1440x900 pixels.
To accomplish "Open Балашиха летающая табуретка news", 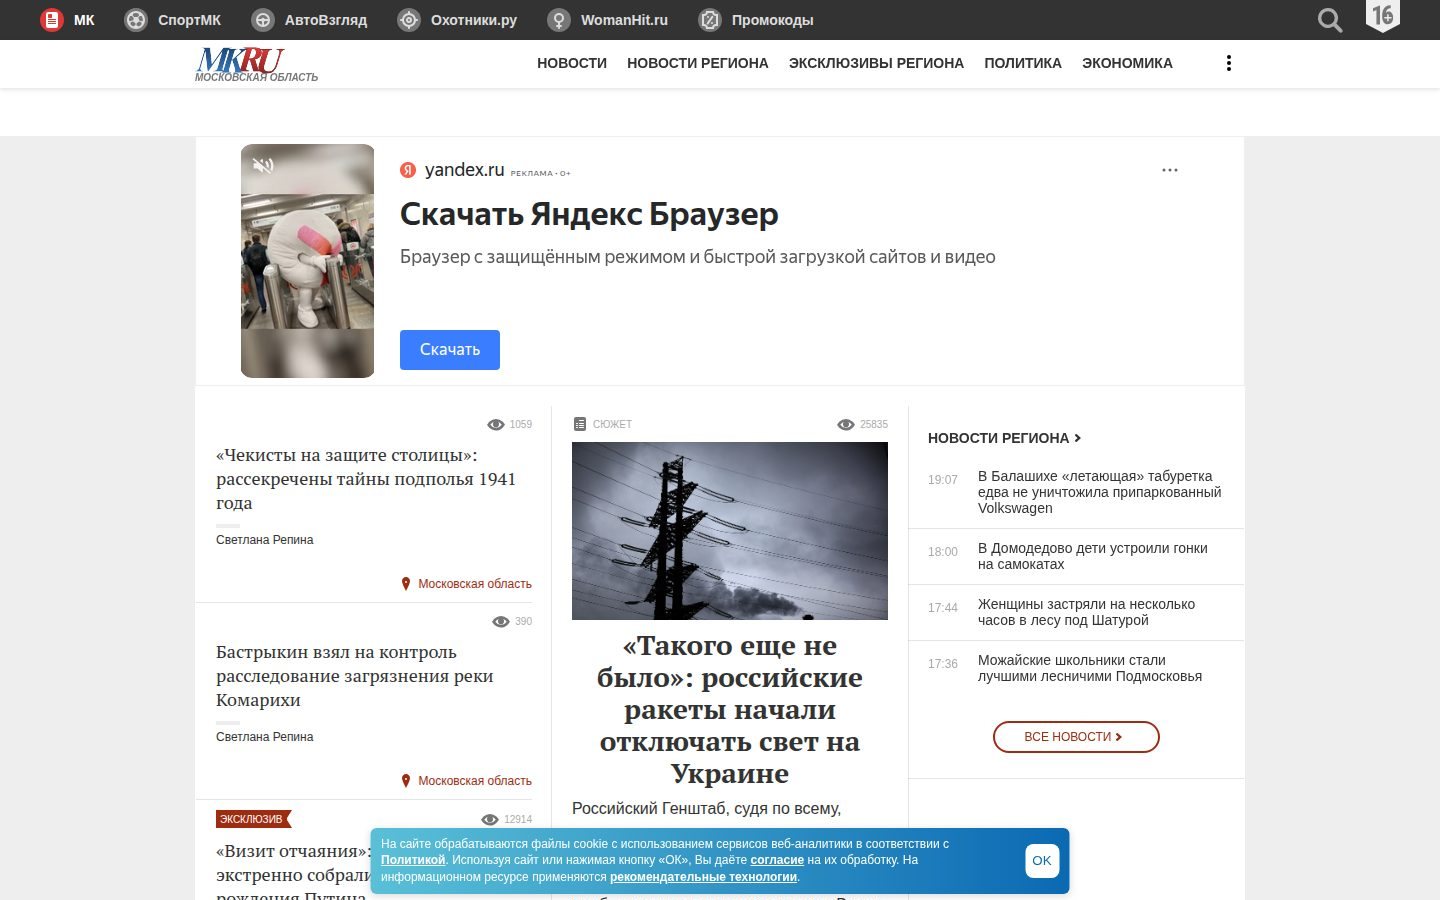I will 1099,492.
